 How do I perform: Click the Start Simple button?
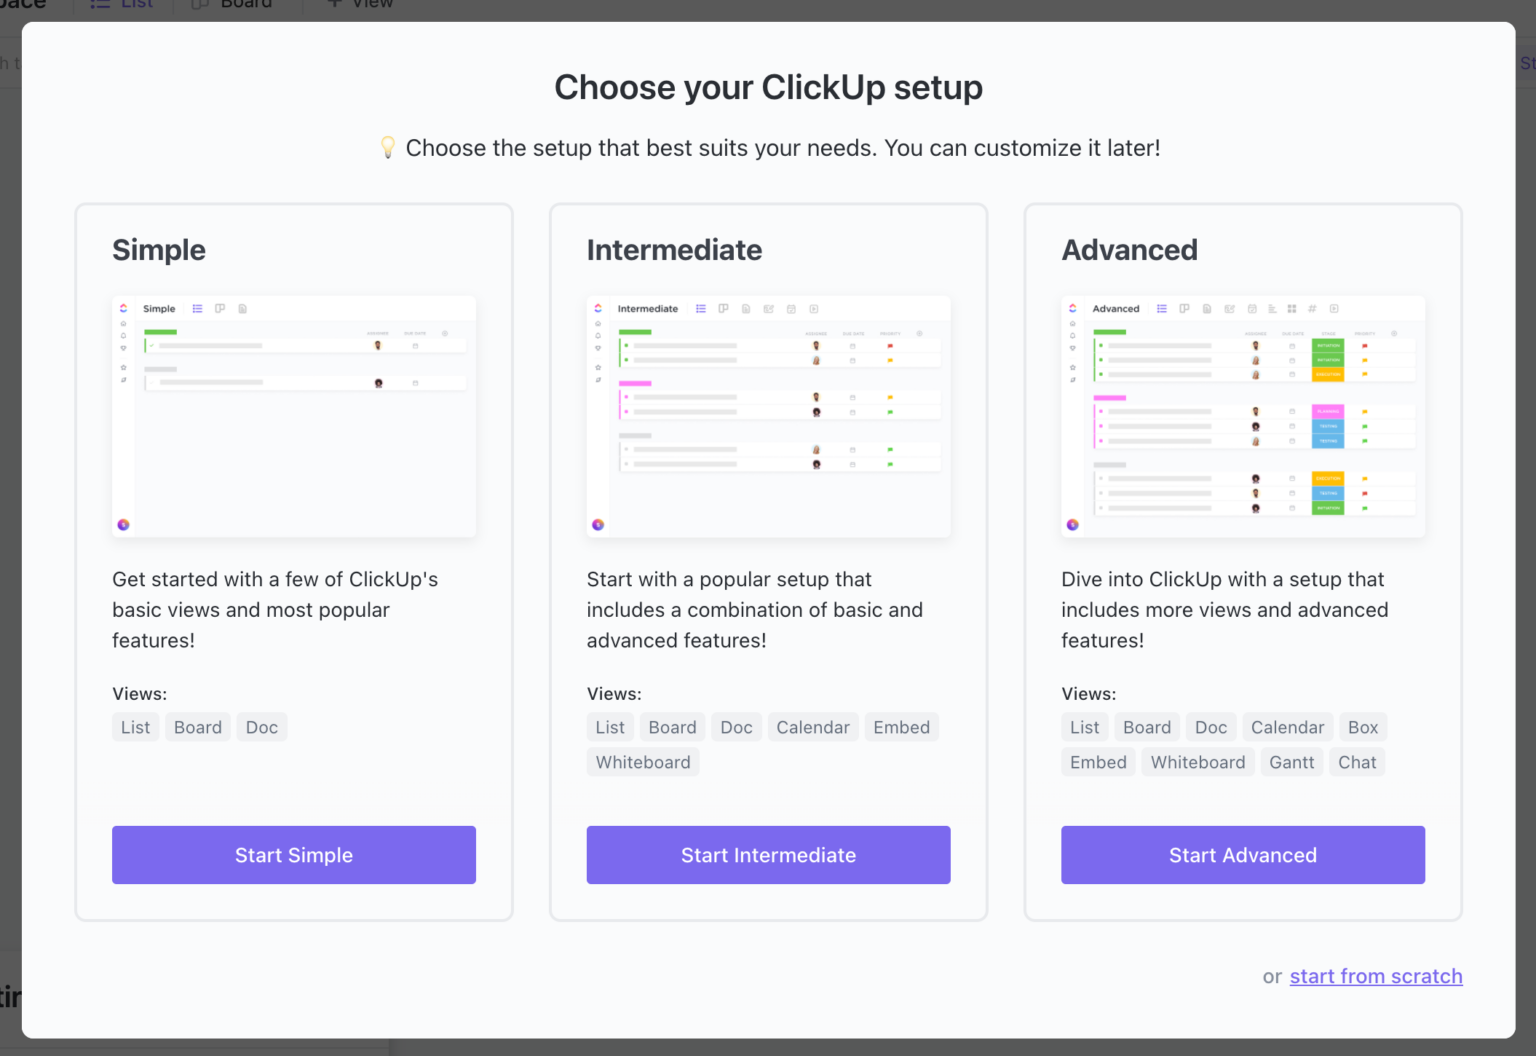click(x=293, y=855)
